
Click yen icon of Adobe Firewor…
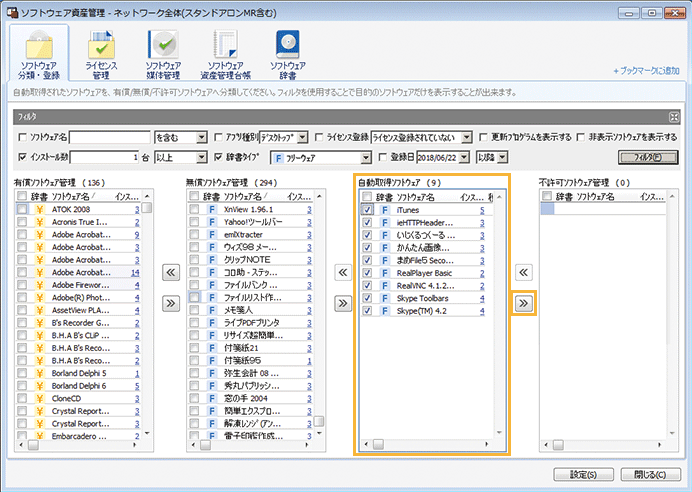[40, 285]
